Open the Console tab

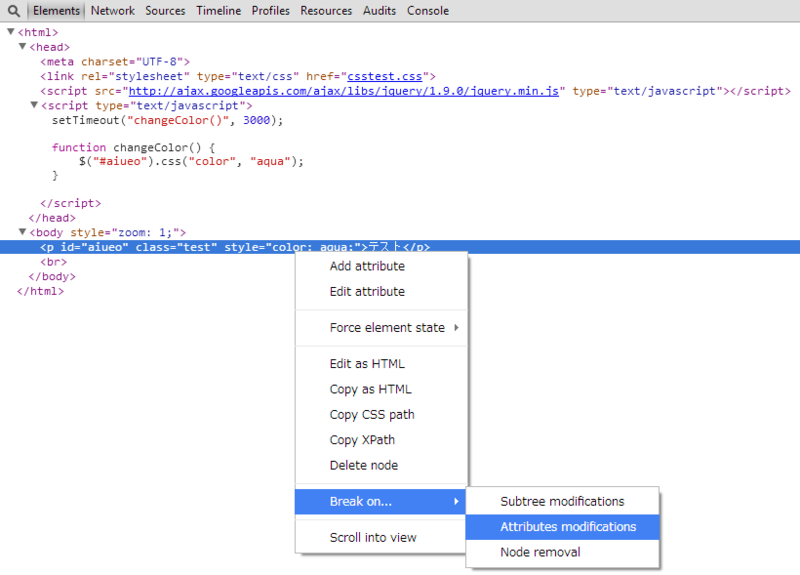[428, 11]
